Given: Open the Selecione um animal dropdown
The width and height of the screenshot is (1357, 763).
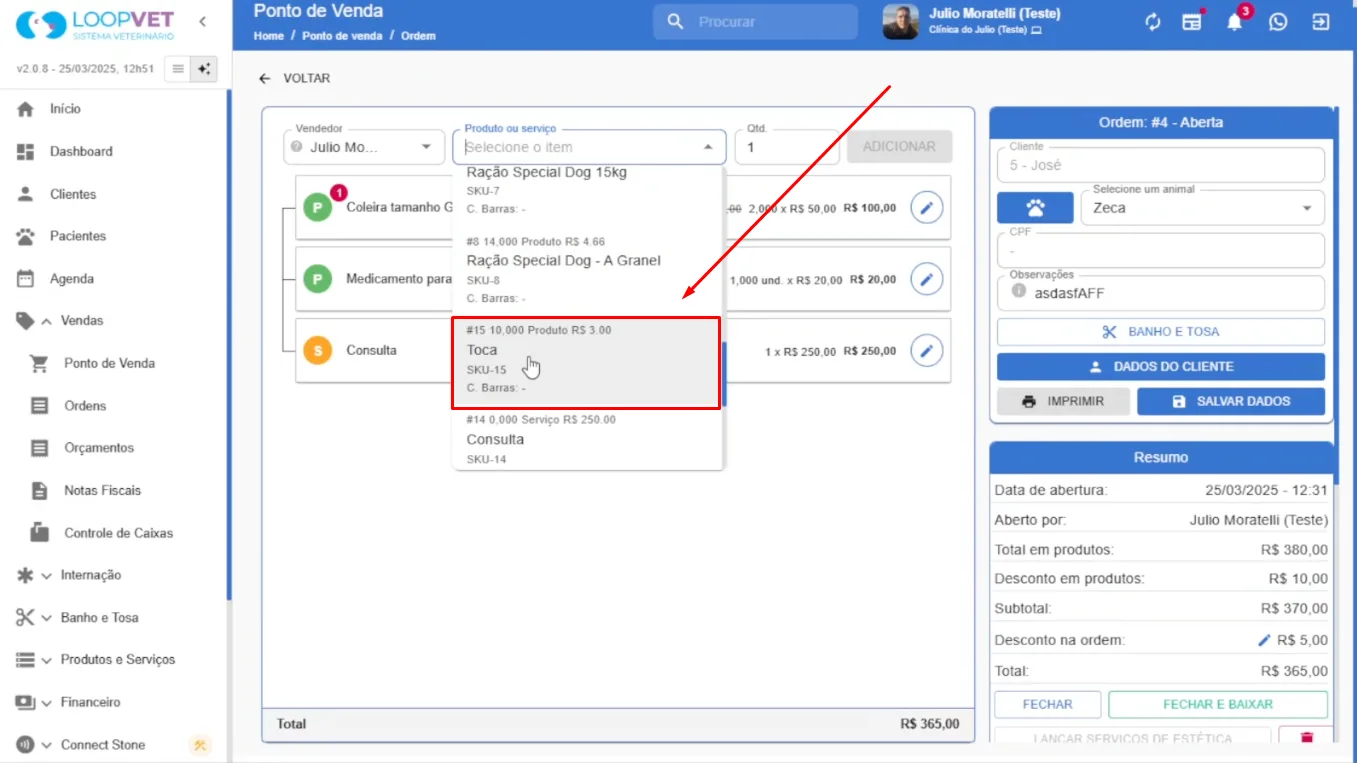Looking at the screenshot, I should click(x=1203, y=208).
